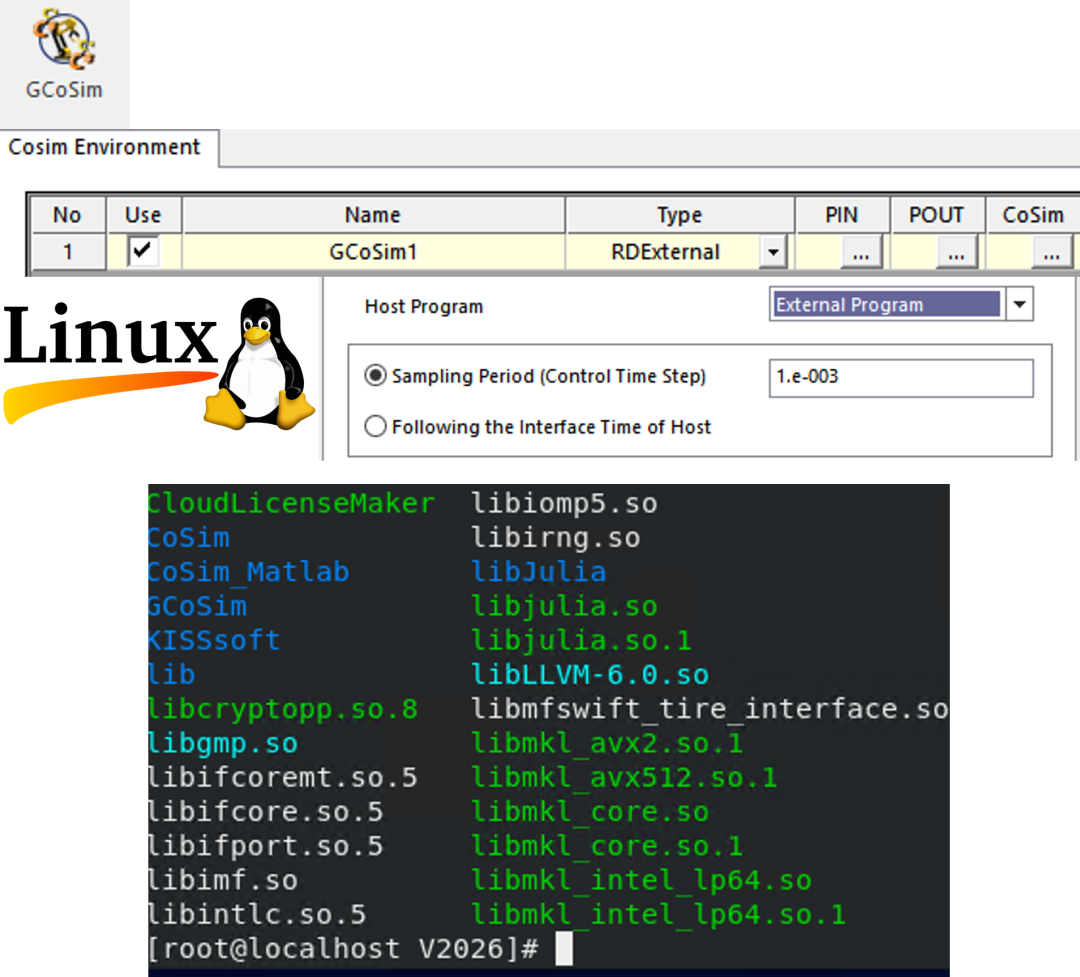Viewport: 1080px width, 977px height.
Task: Click libmfswift_tire_interface.so in terminal
Action: [709, 709]
